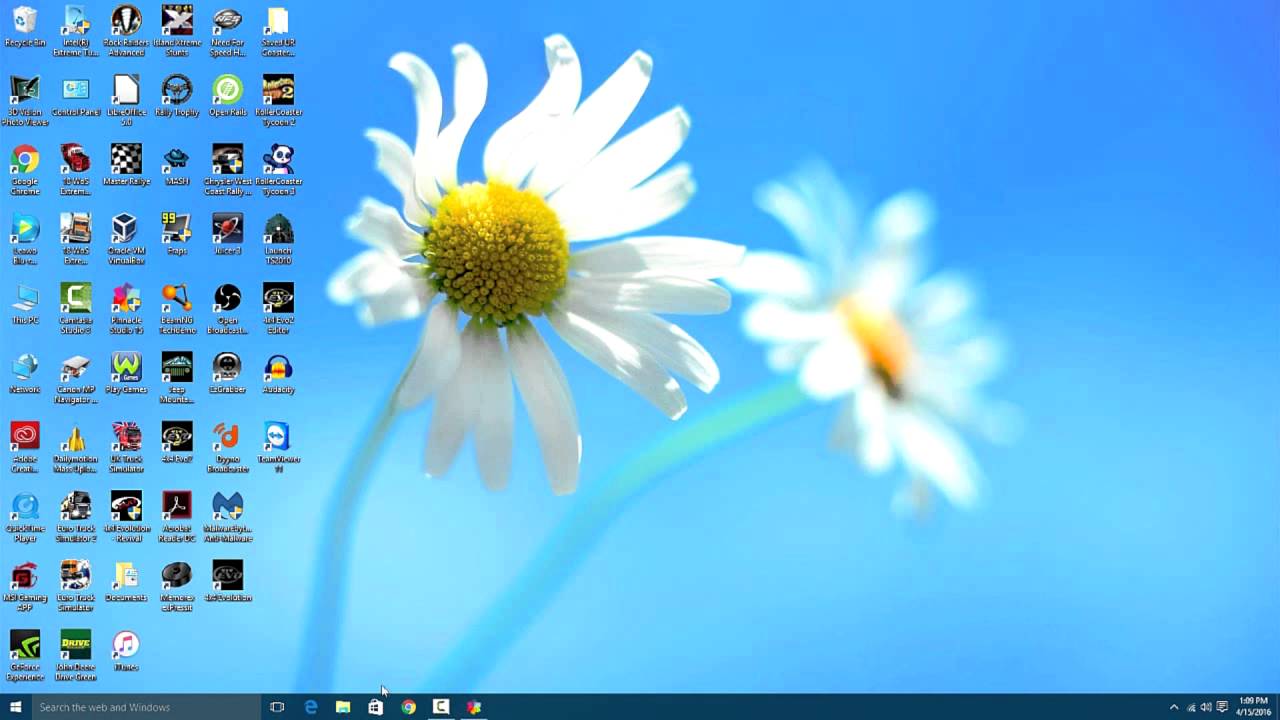Open the Open Broadcaster desktop icon
Viewport: 1280px width, 720px height.
click(228, 308)
